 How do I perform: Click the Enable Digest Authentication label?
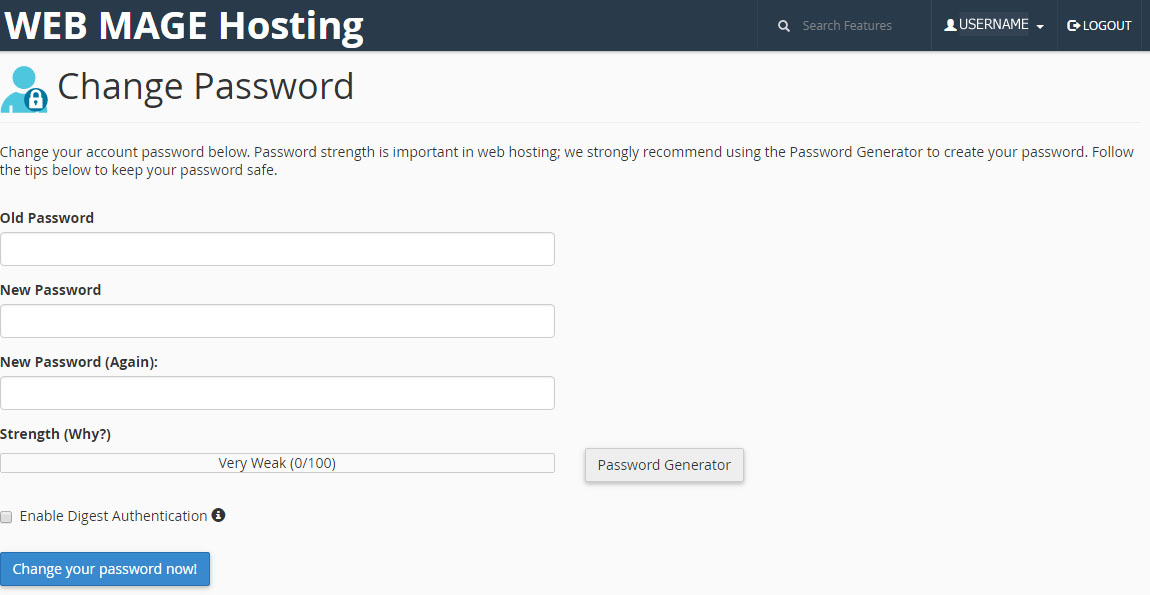(x=113, y=516)
